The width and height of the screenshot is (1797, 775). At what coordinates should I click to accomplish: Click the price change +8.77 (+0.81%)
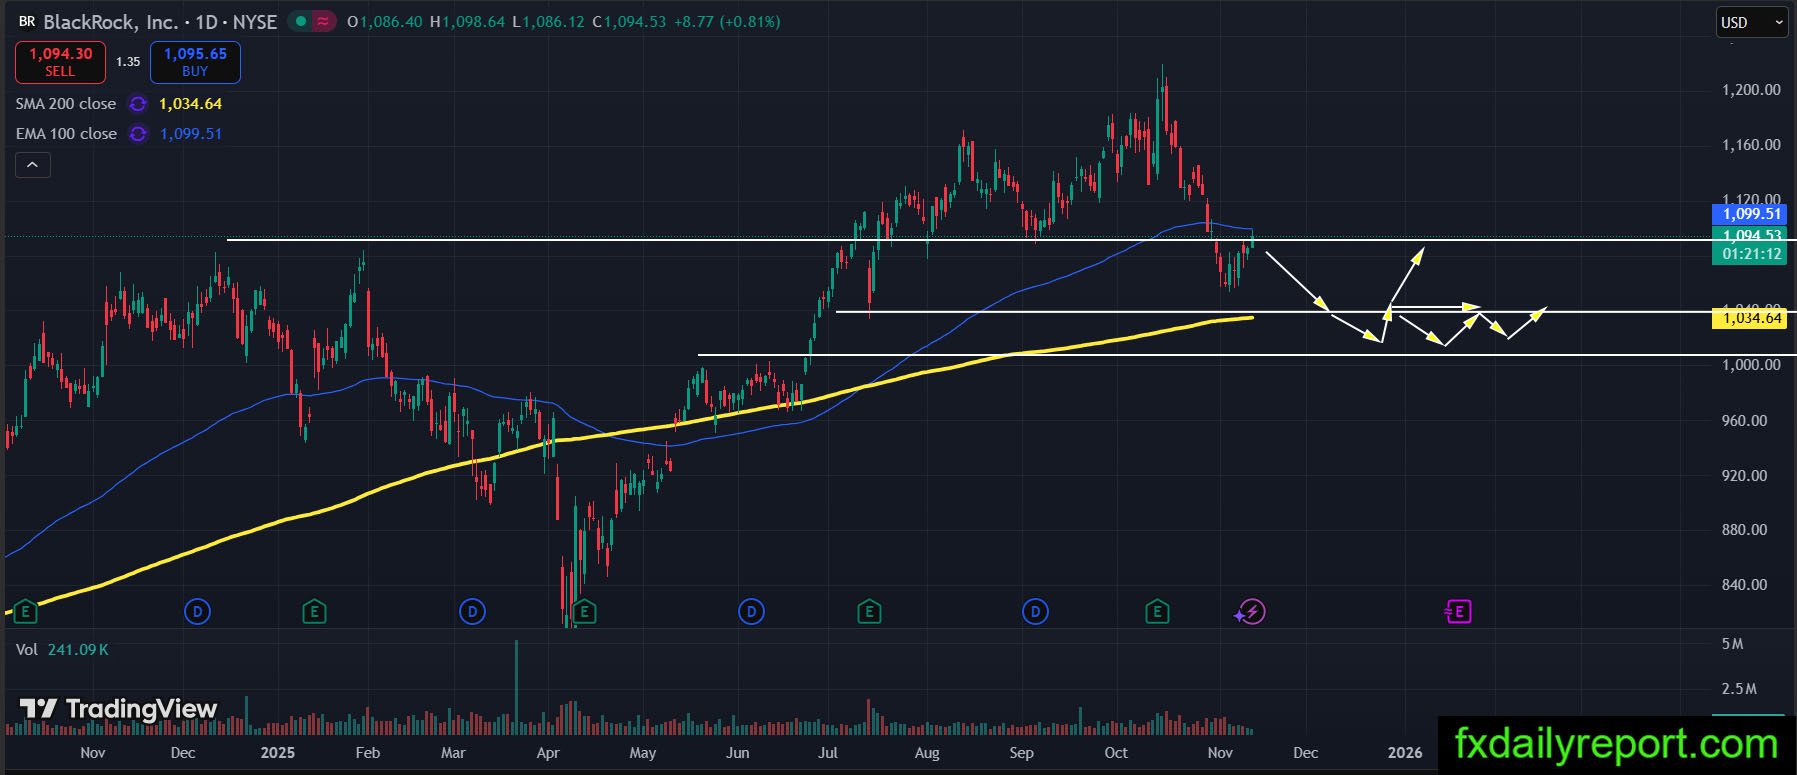(x=727, y=21)
